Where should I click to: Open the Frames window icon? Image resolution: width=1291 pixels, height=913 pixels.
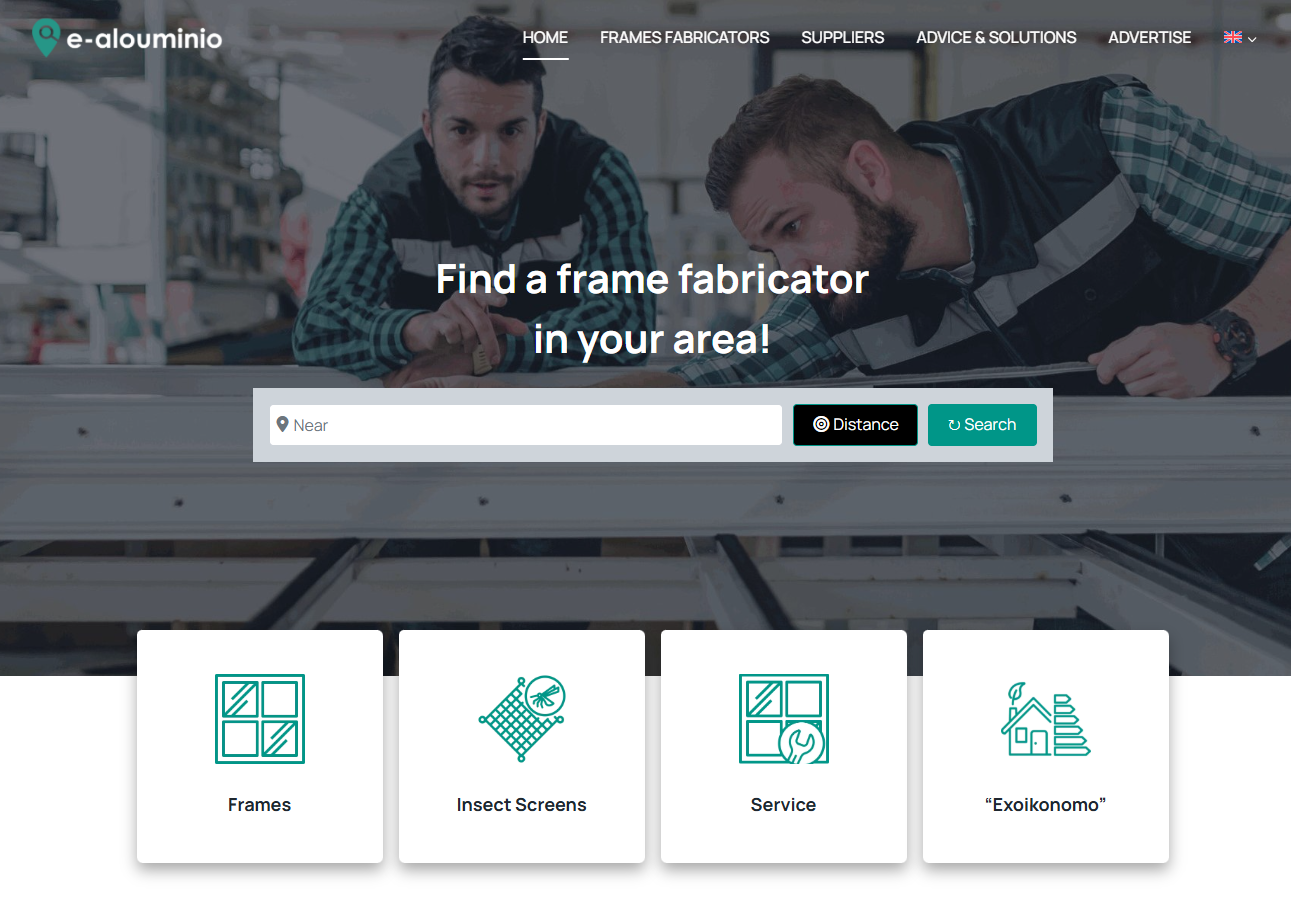260,719
